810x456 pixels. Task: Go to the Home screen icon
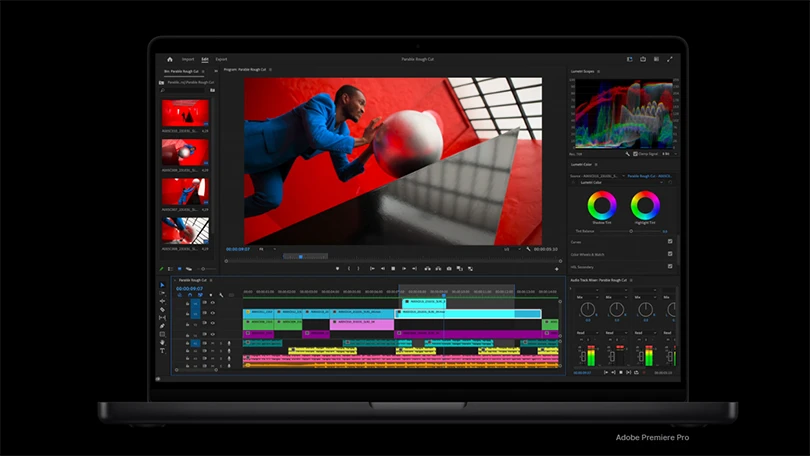coord(169,59)
